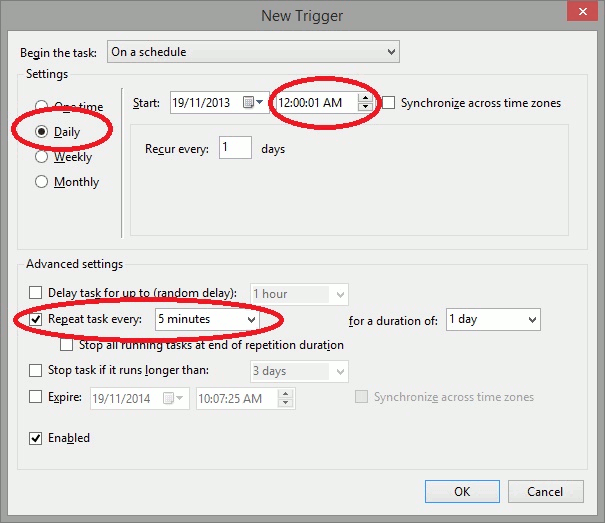Pick the Monthly schedule option
Image resolution: width=605 pixels, height=523 pixels.
(x=42, y=182)
